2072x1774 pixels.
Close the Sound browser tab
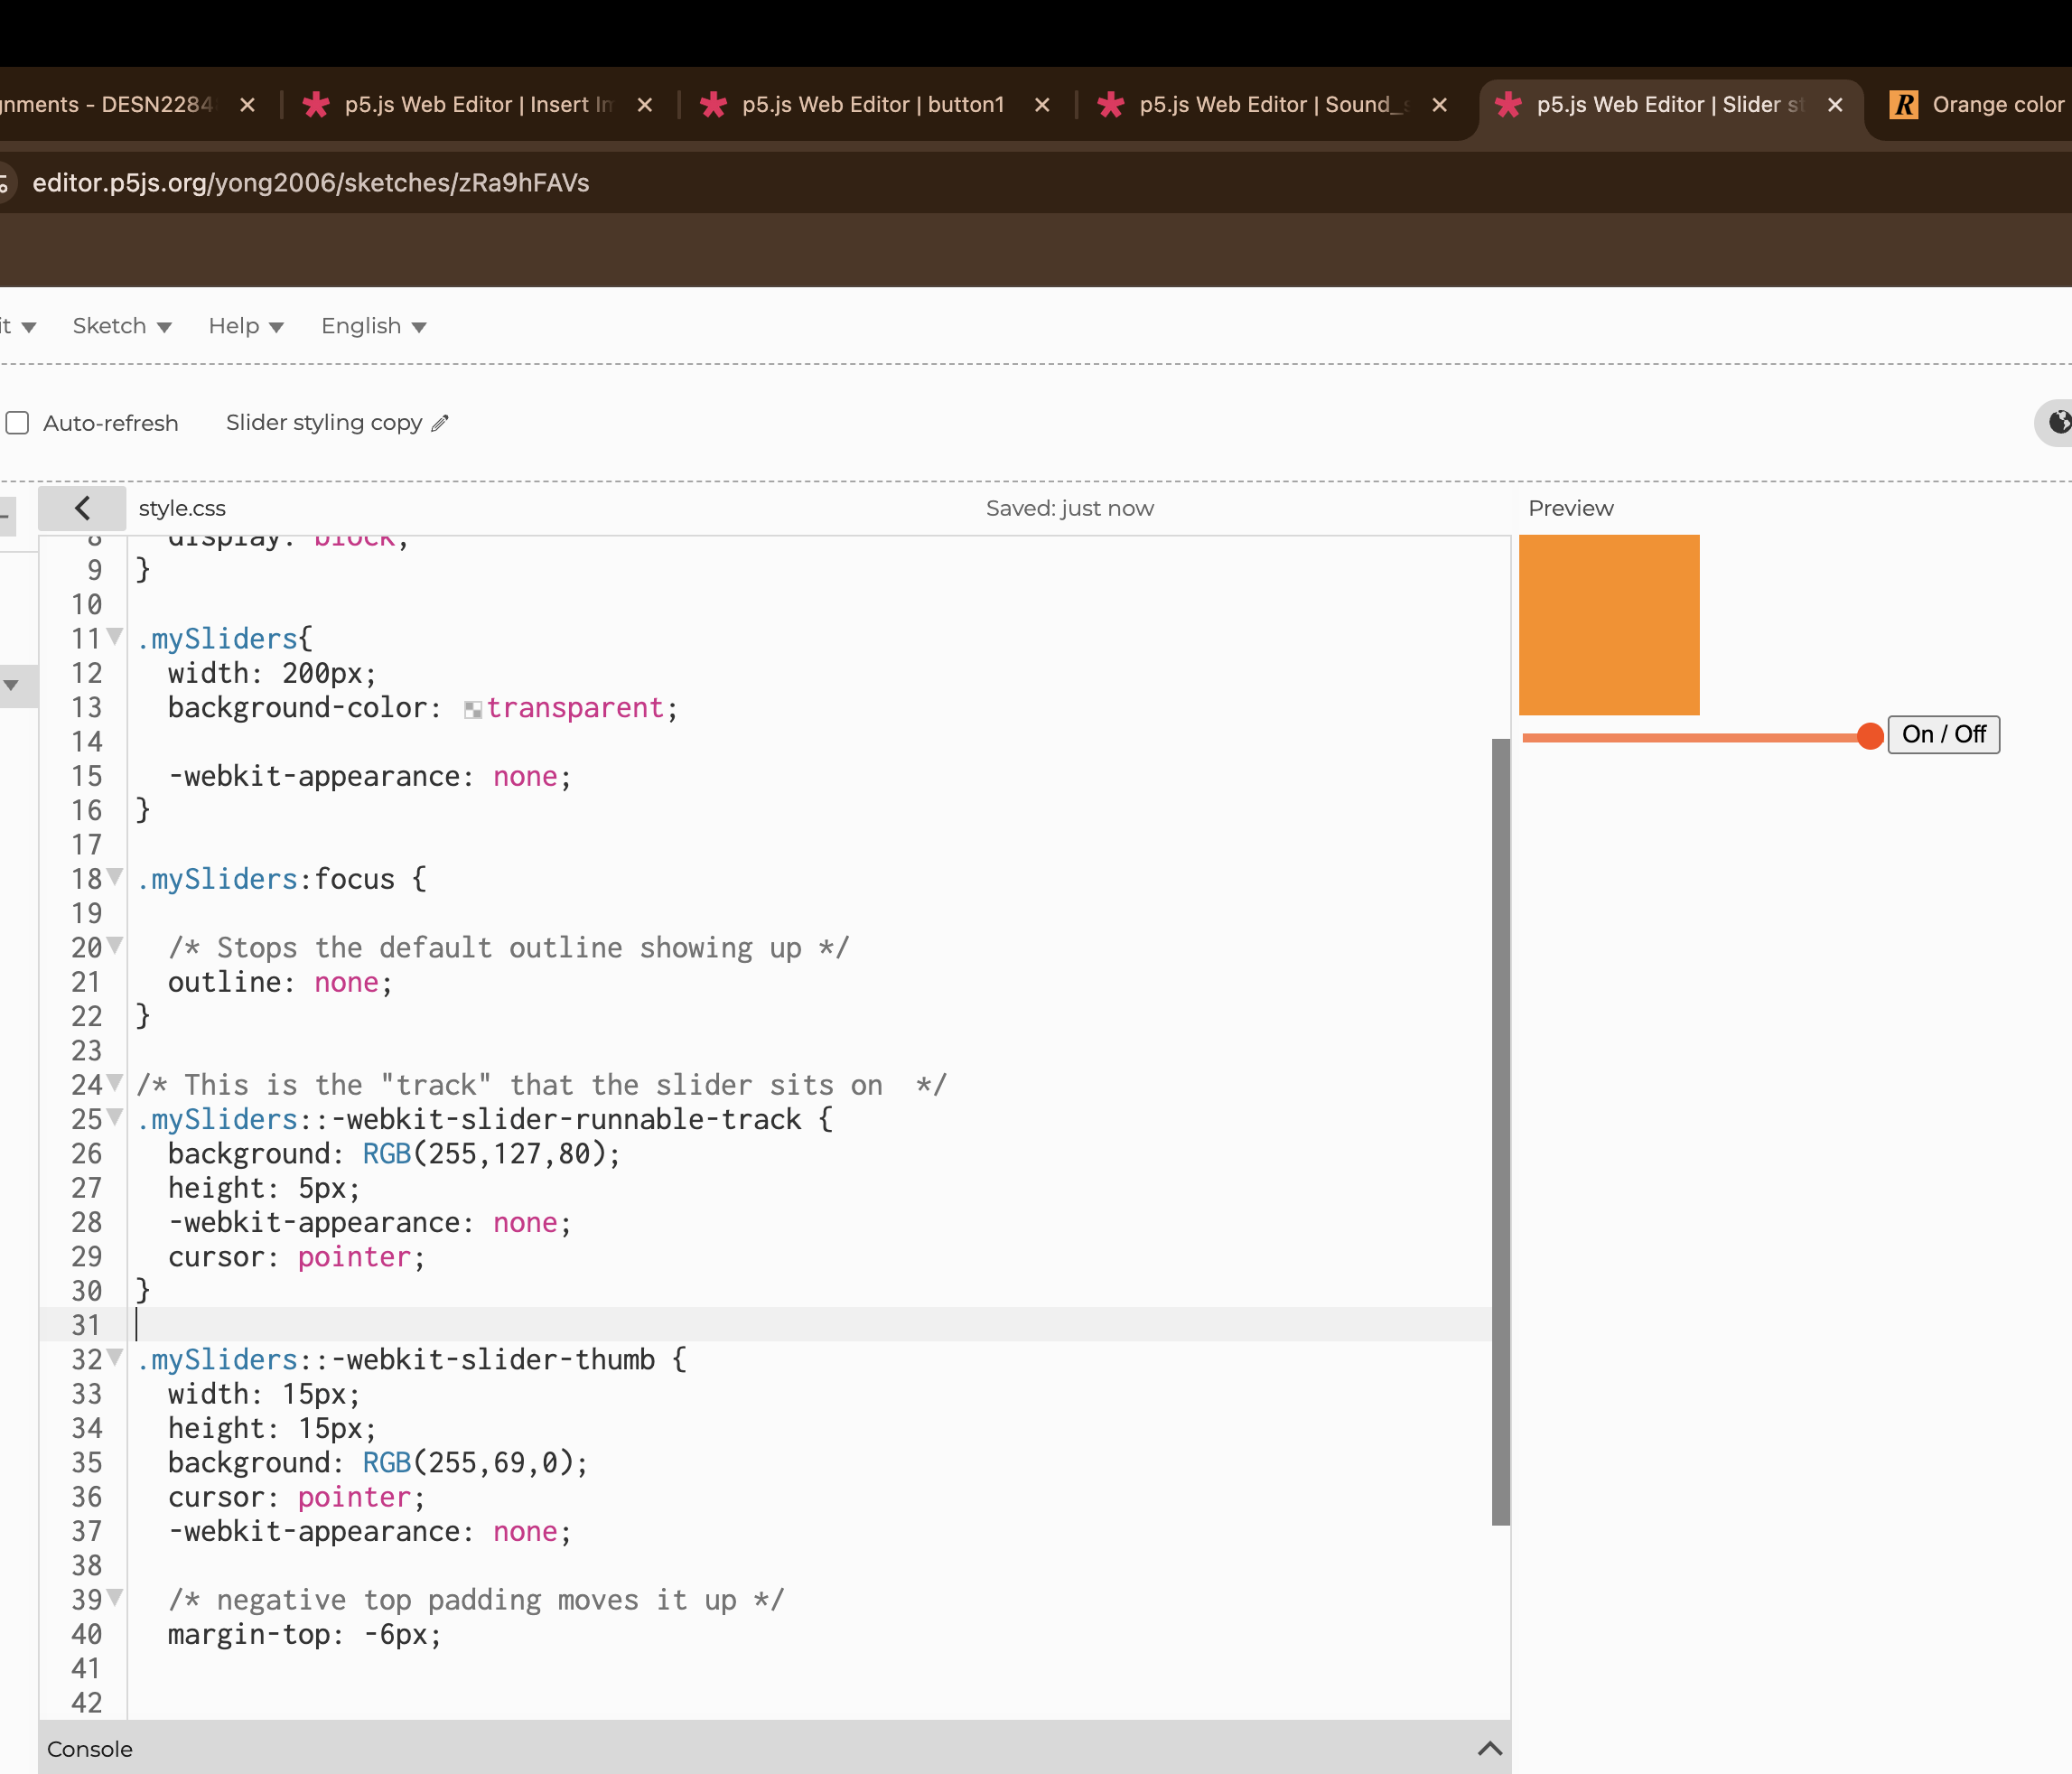1439,105
